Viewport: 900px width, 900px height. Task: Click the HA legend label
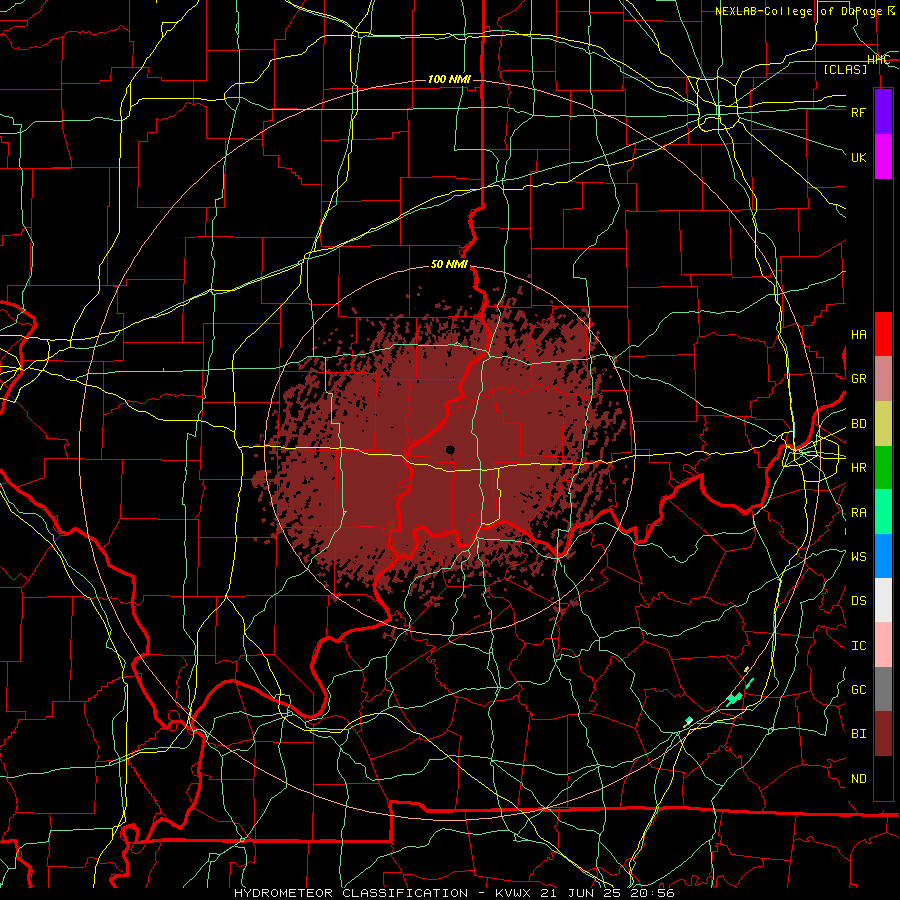858,335
